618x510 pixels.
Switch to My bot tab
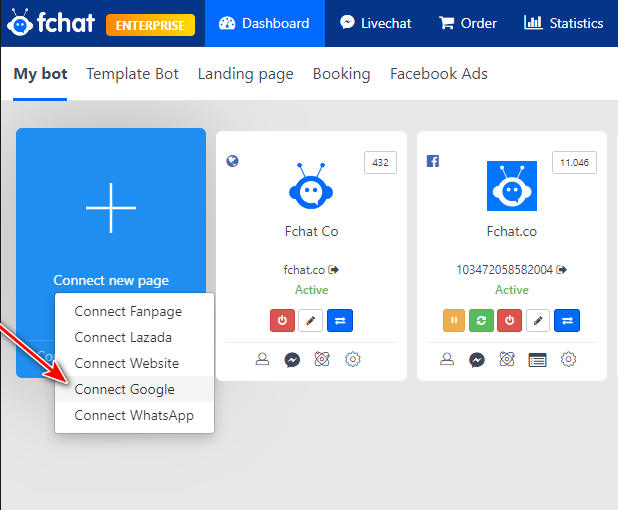pyautogui.click(x=40, y=74)
